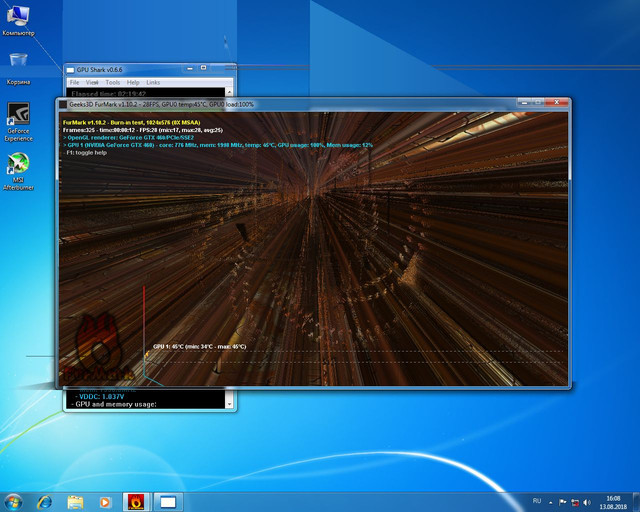
Task: Open Help menu in GPU Shark
Action: coord(133,82)
